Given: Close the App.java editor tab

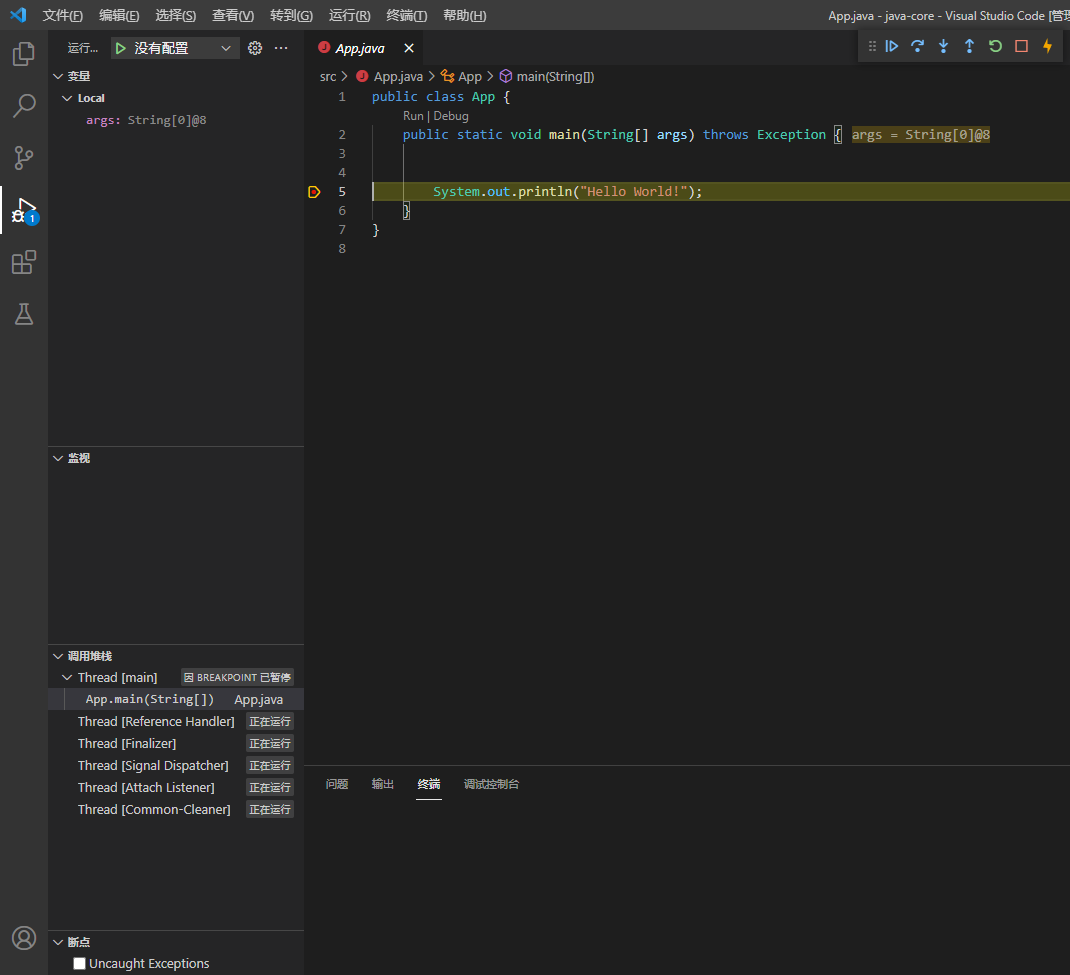Looking at the screenshot, I should [409, 48].
